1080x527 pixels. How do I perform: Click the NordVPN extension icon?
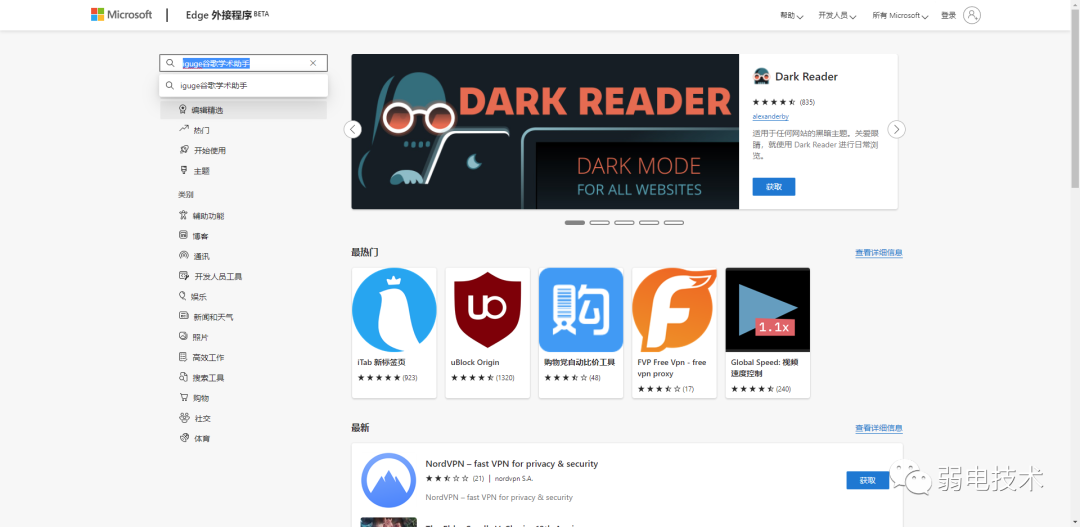pos(388,480)
